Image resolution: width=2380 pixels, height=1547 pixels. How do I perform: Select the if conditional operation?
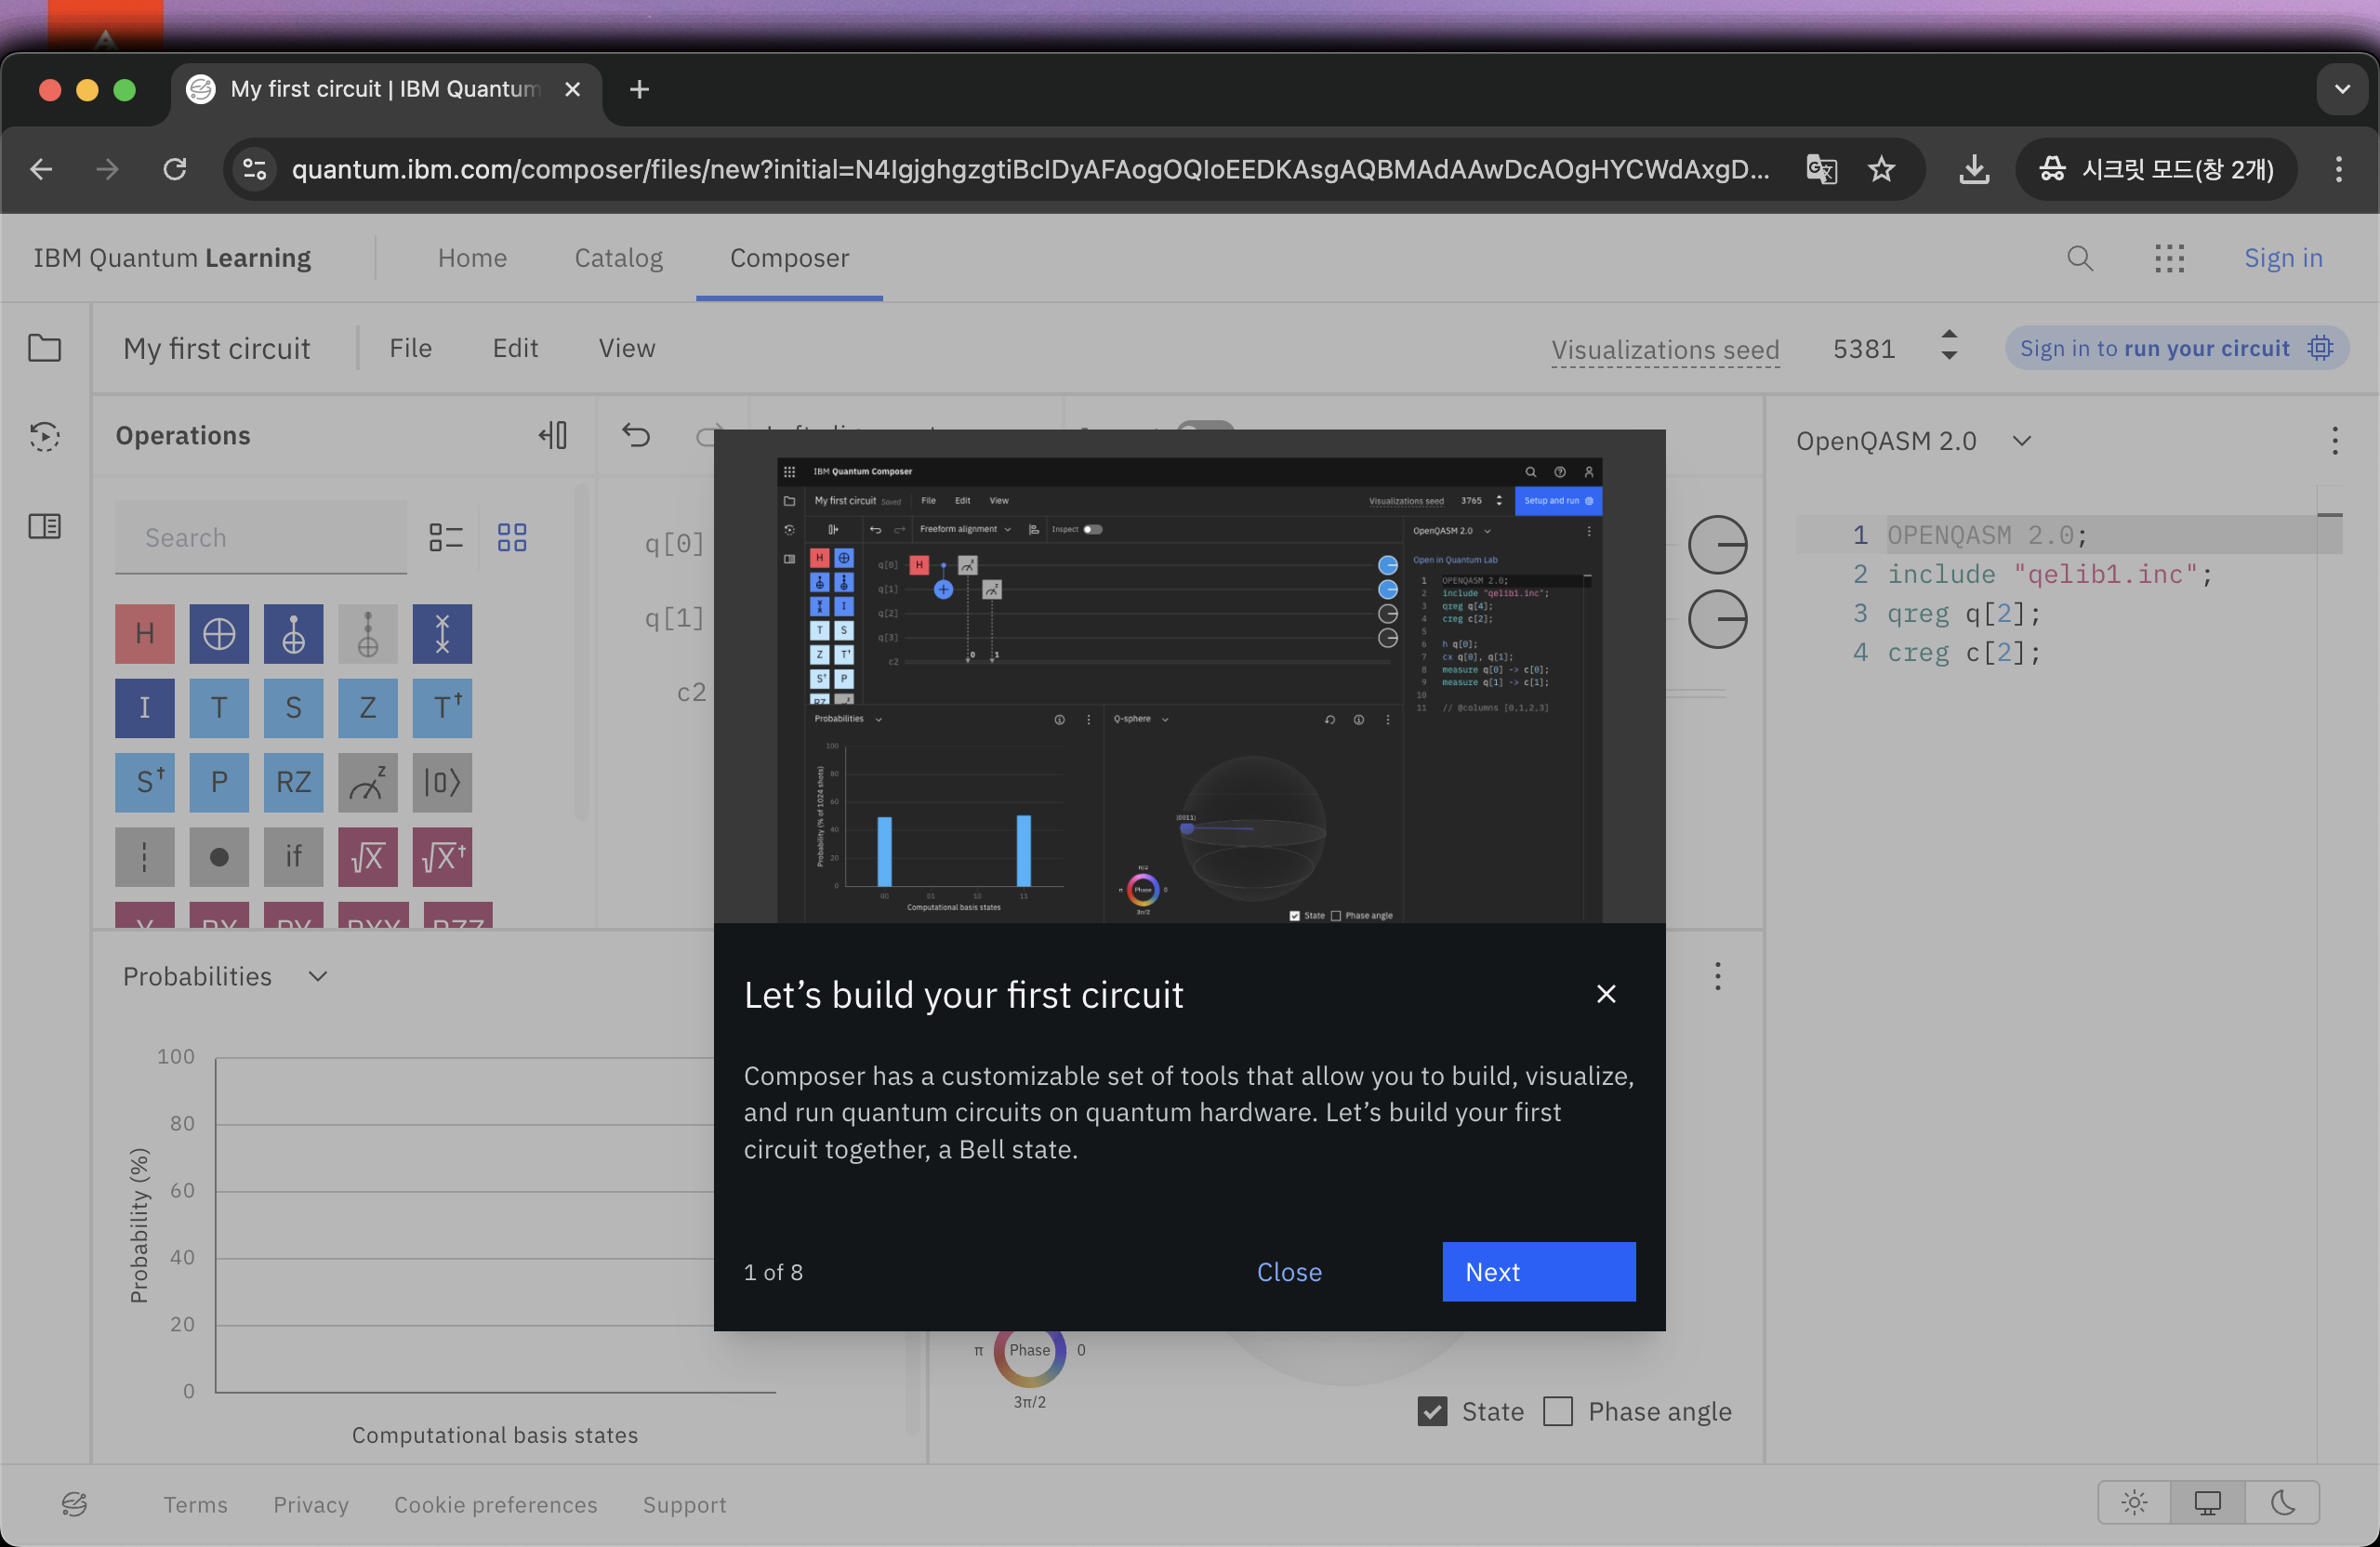293,857
